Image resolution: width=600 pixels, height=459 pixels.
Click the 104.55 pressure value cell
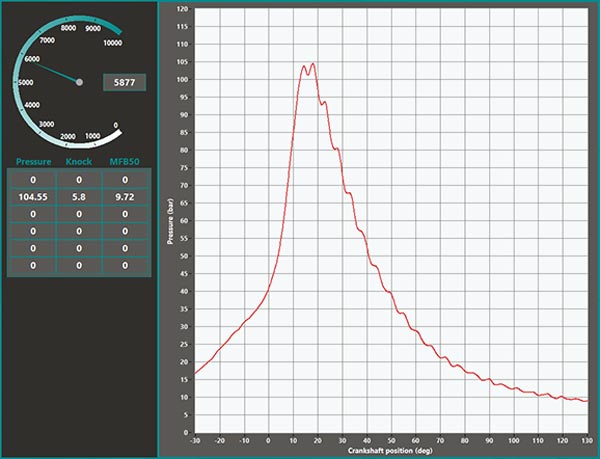pyautogui.click(x=33, y=198)
